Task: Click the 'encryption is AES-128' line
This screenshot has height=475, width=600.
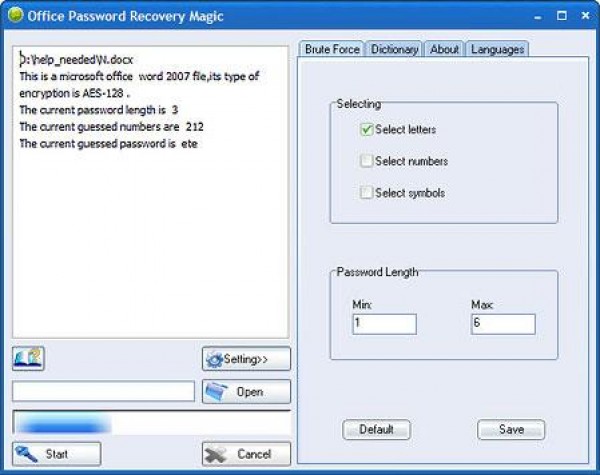Action: tap(75, 93)
